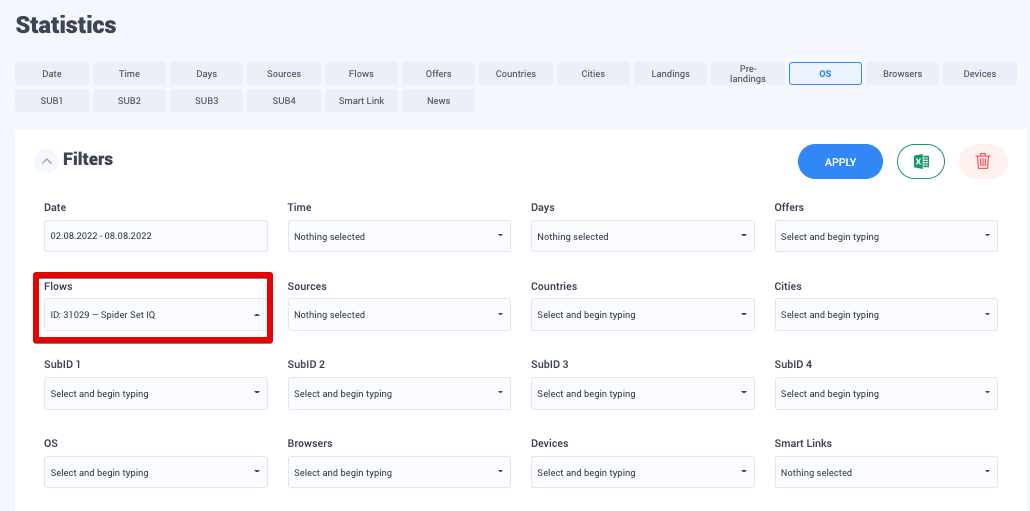Open the Days filter dropdown
The width and height of the screenshot is (1030, 511).
coord(642,237)
